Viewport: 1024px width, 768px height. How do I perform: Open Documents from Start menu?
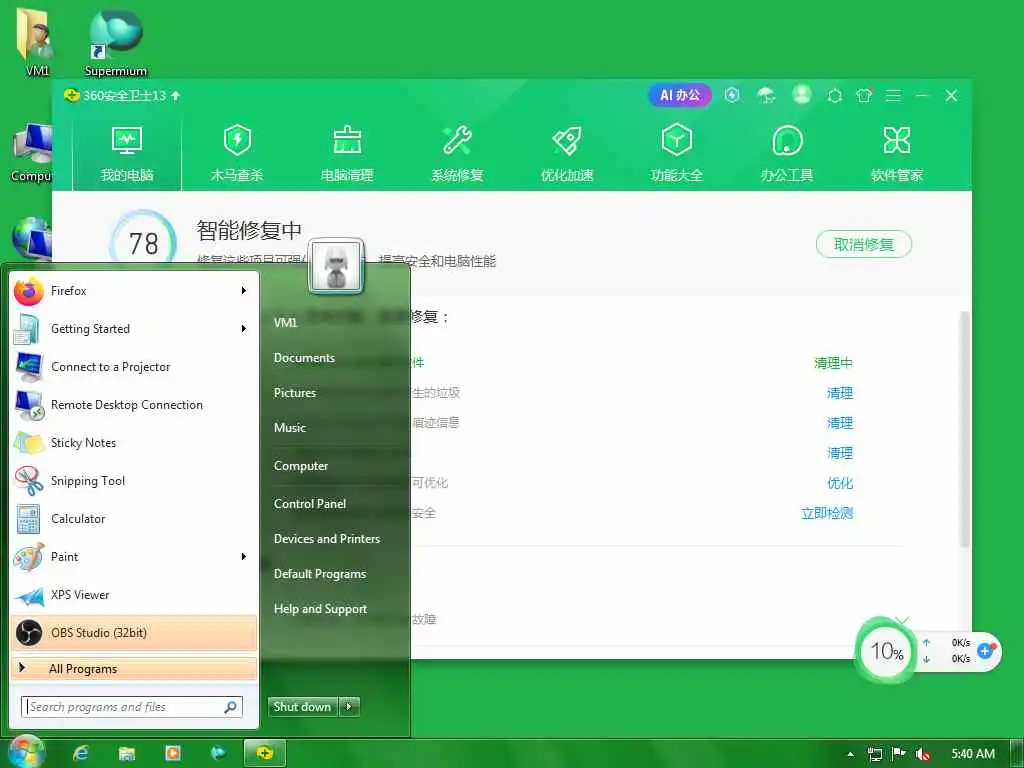tap(304, 358)
